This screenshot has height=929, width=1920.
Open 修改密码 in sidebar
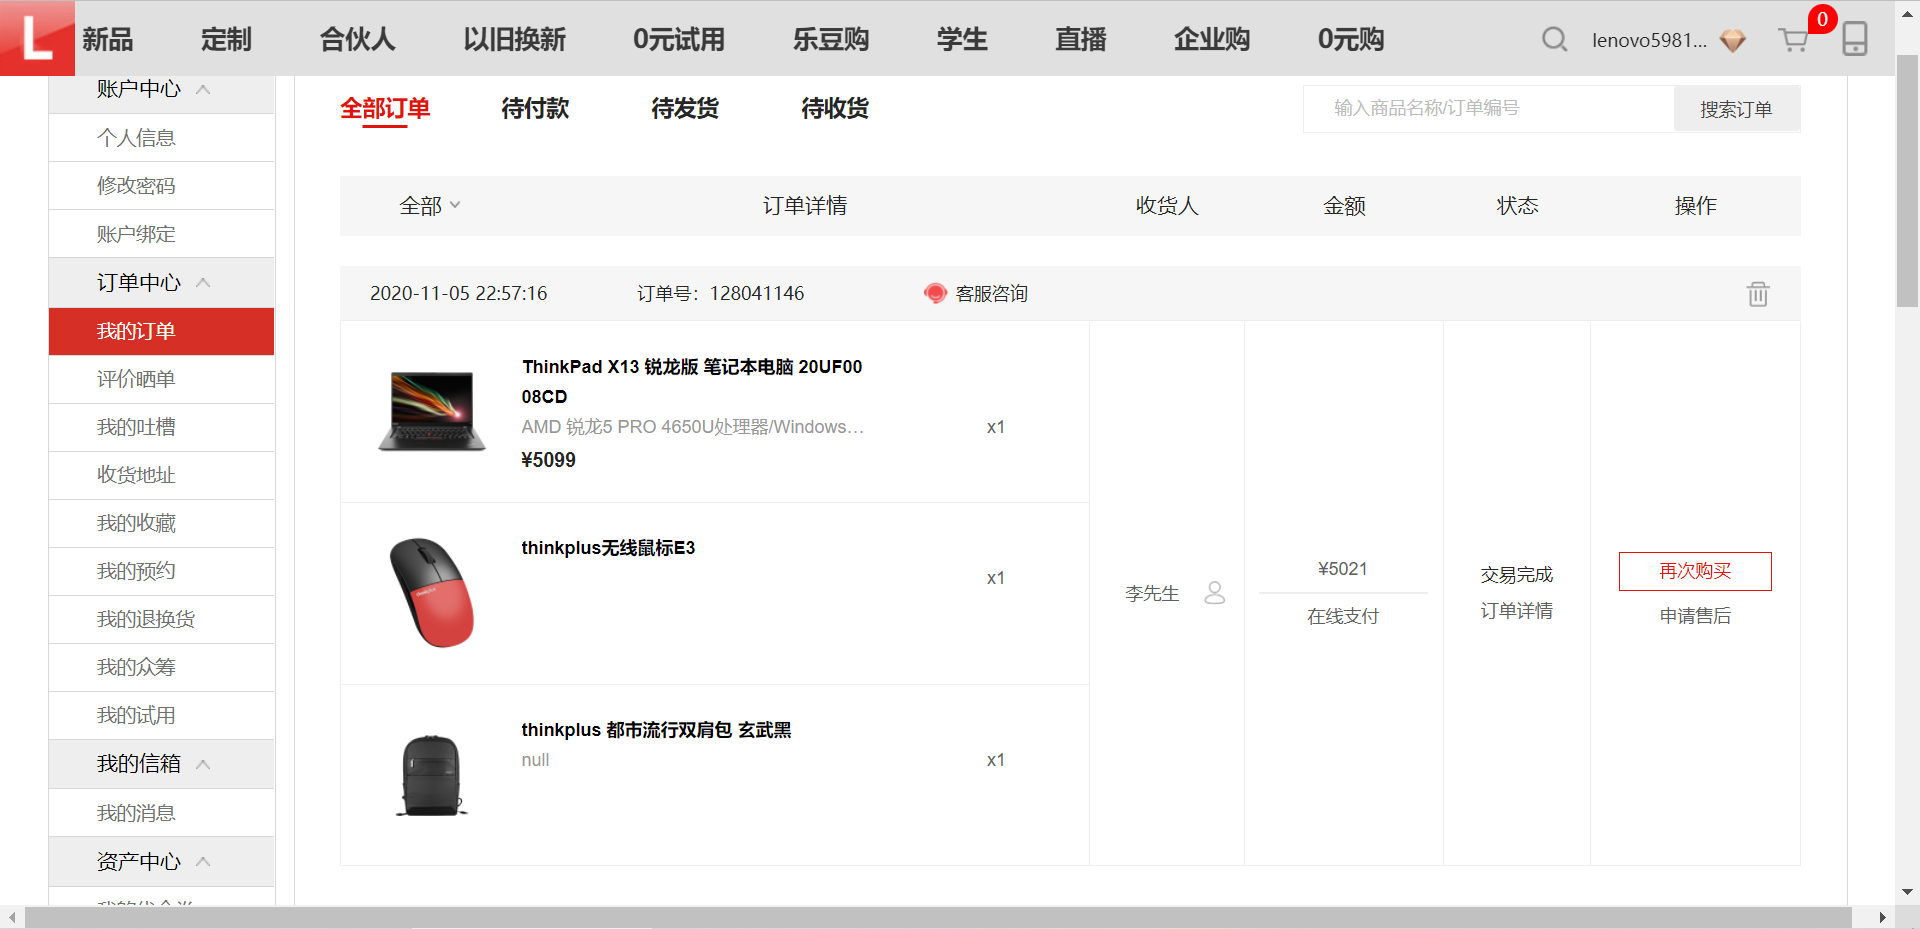point(161,186)
